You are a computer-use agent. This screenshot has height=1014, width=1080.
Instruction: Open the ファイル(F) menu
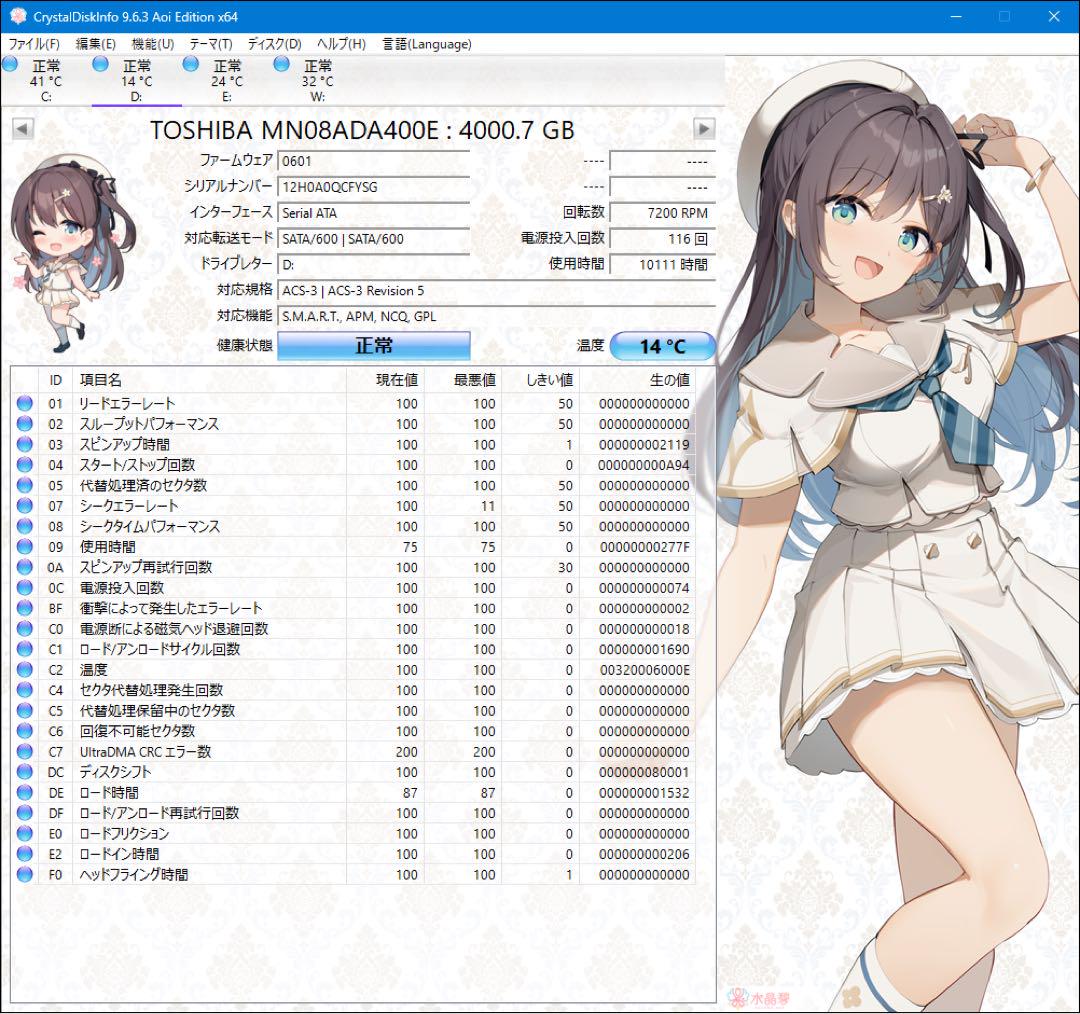pos(34,44)
